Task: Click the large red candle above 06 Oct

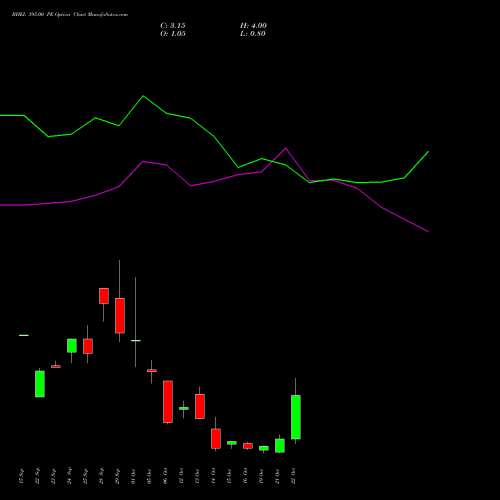Action: [168, 402]
